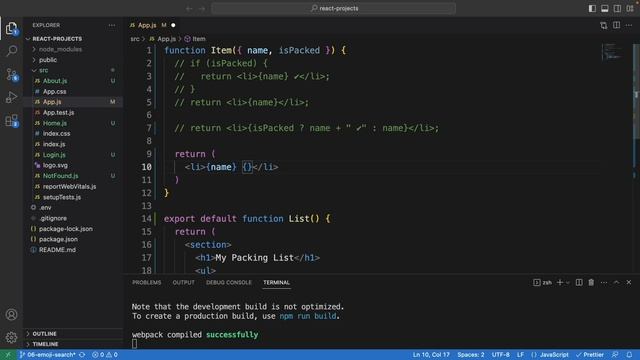The image size is (640, 360).
Task: Open the 06-emoji-search branch picker
Action: (x=48, y=355)
